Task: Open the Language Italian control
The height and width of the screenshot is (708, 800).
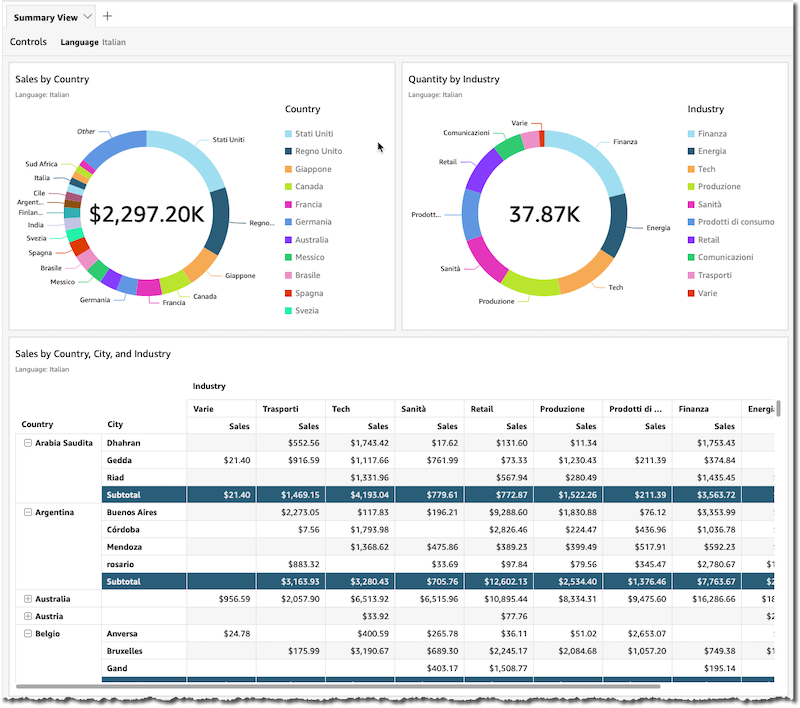Action: click(93, 42)
